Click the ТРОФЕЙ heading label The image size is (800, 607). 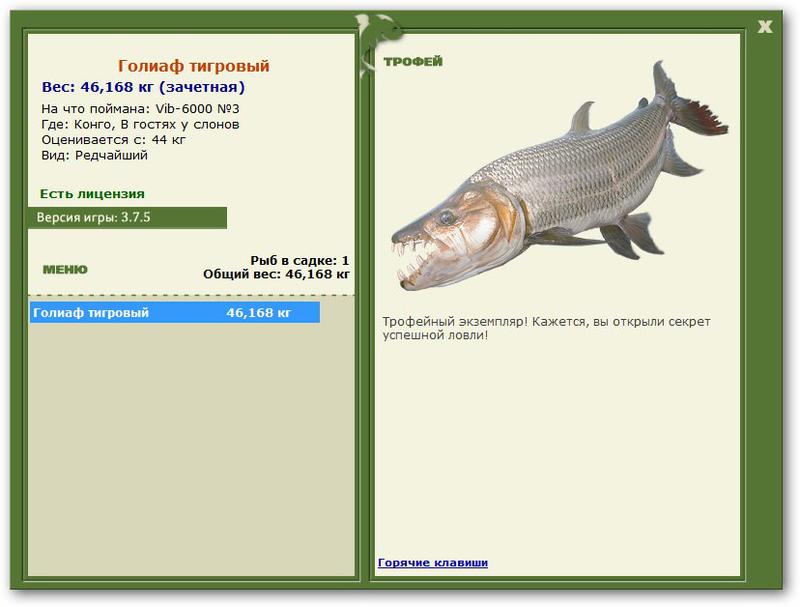pos(413,62)
